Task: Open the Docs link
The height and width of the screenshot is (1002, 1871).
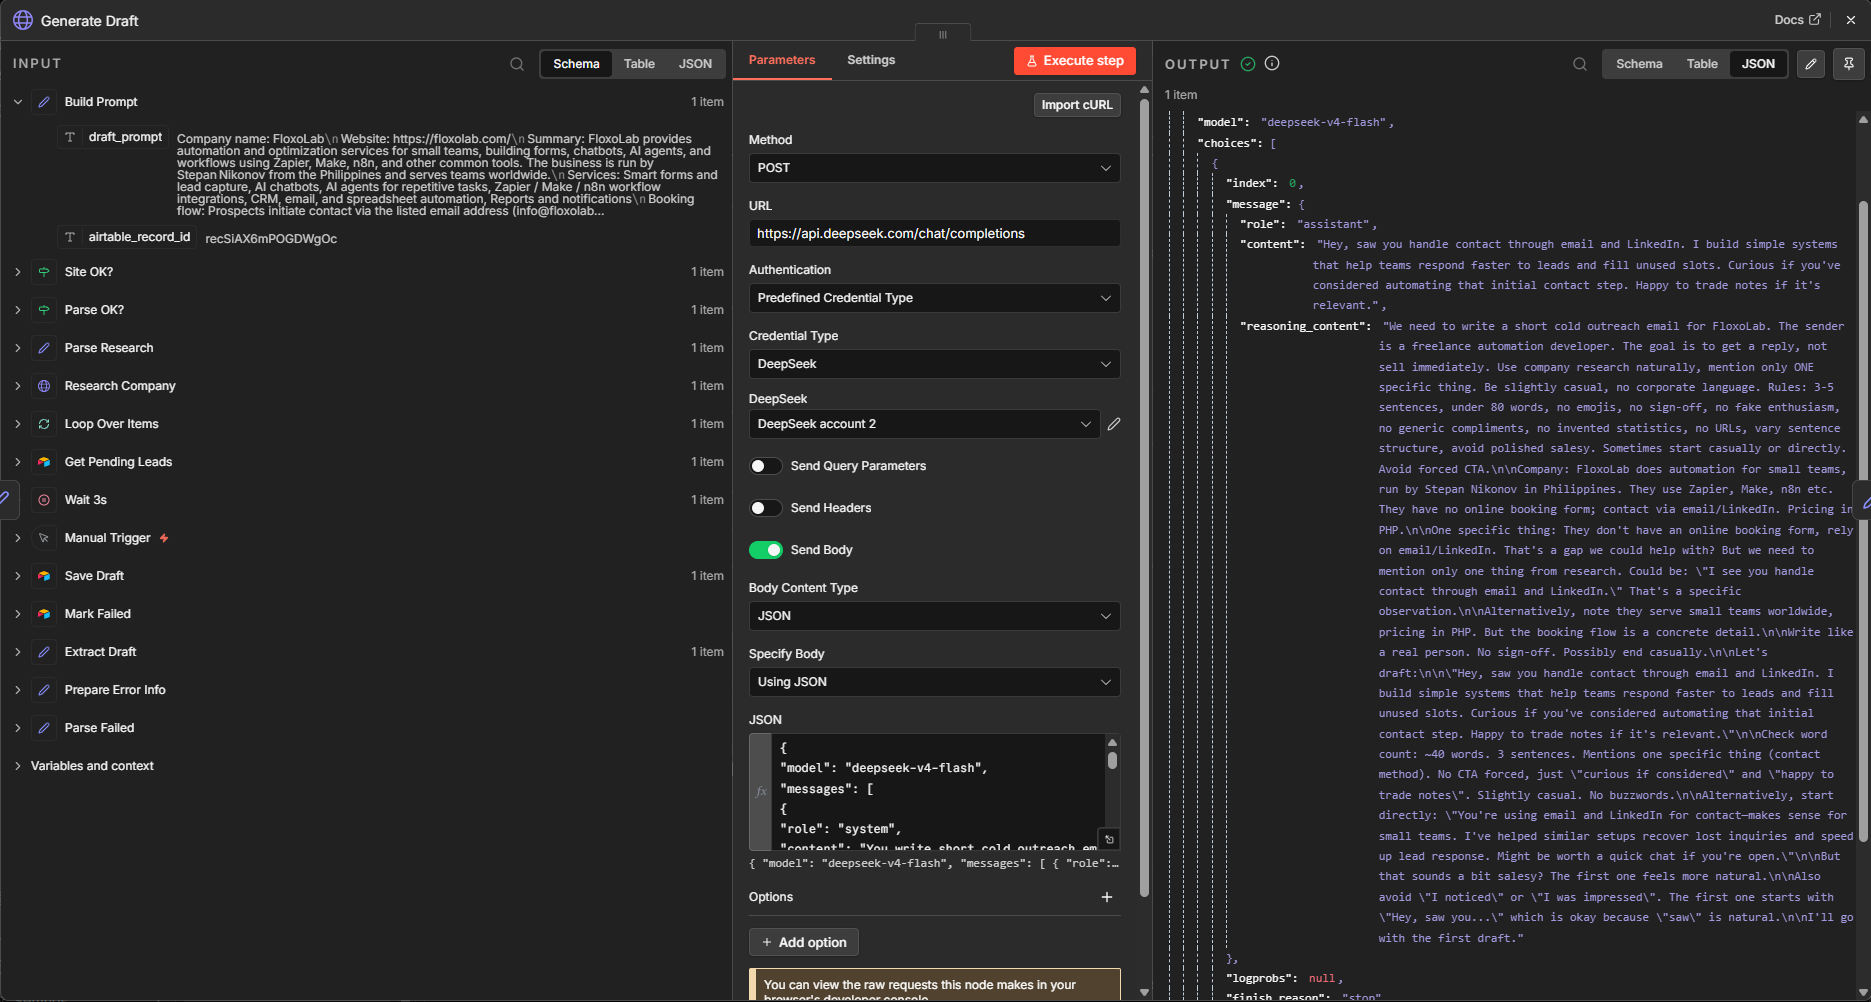Action: click(1797, 20)
